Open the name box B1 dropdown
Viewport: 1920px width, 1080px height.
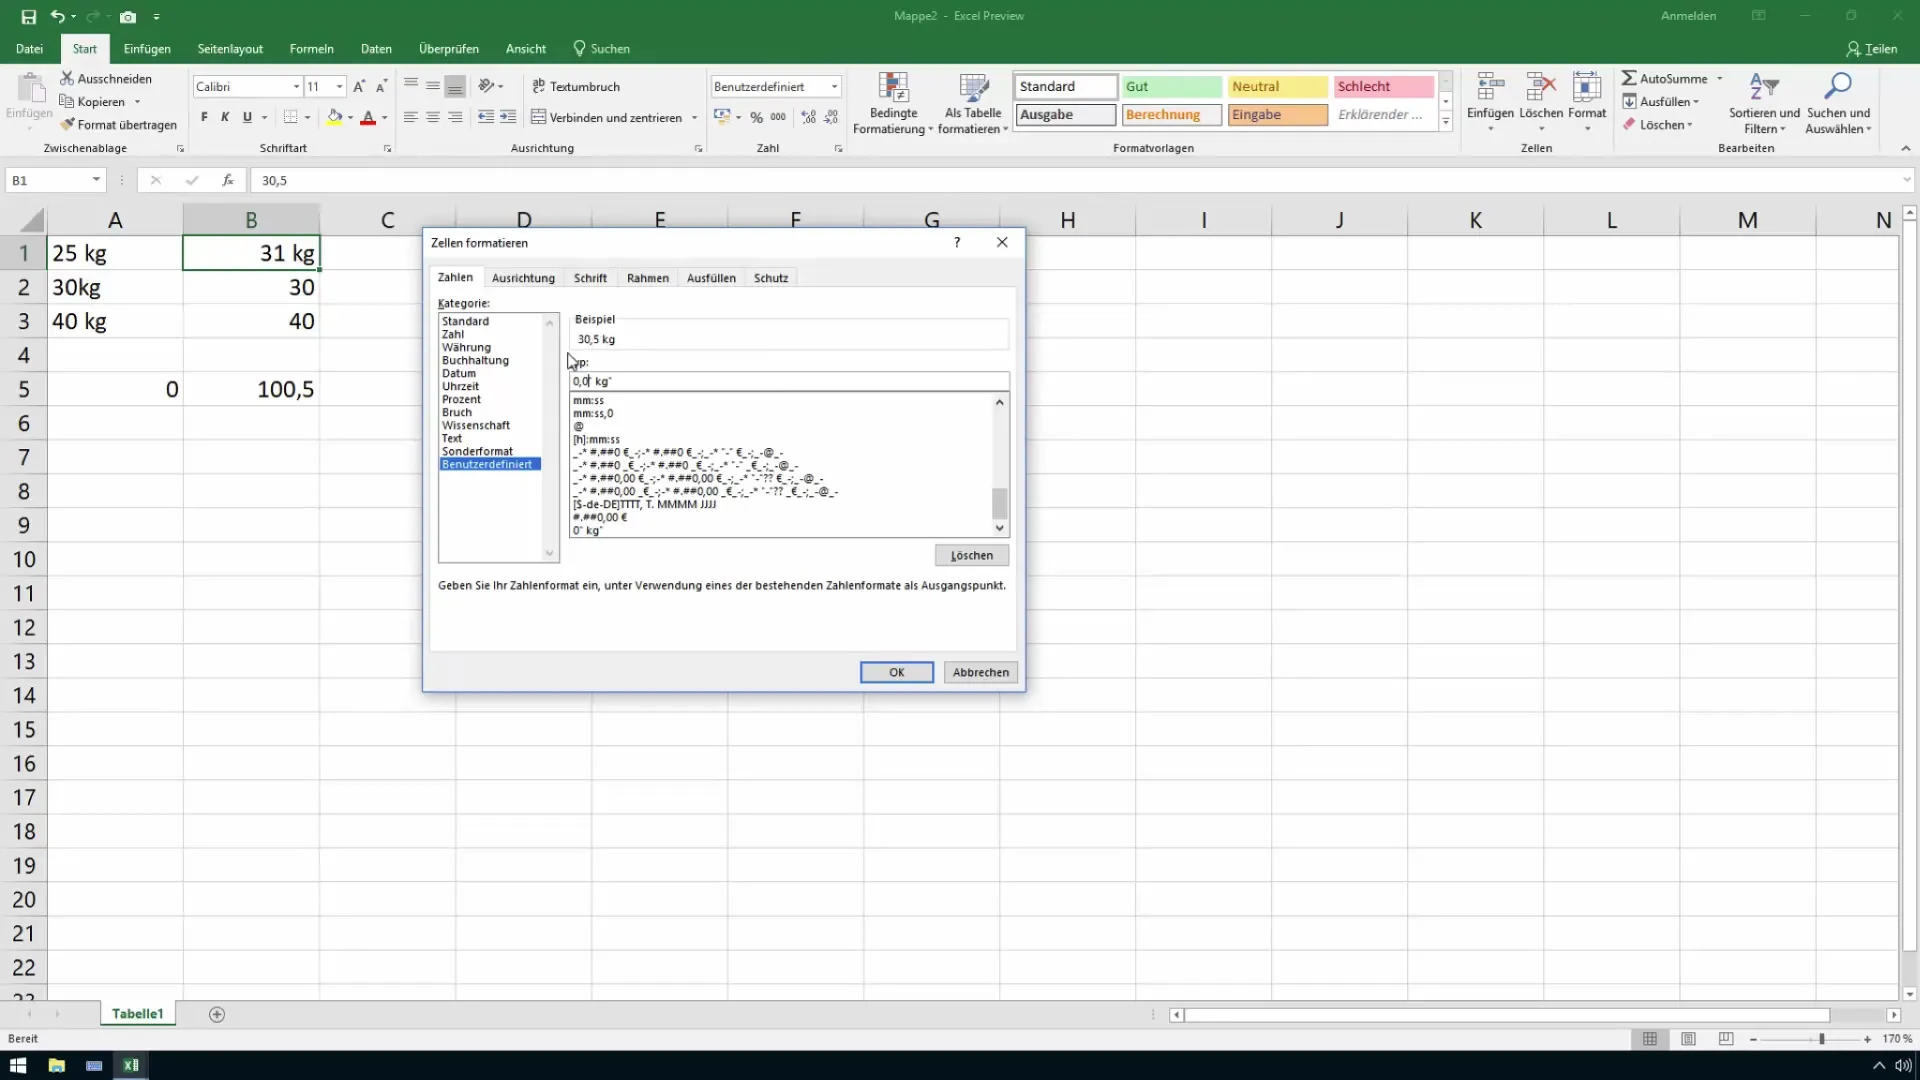(x=96, y=180)
